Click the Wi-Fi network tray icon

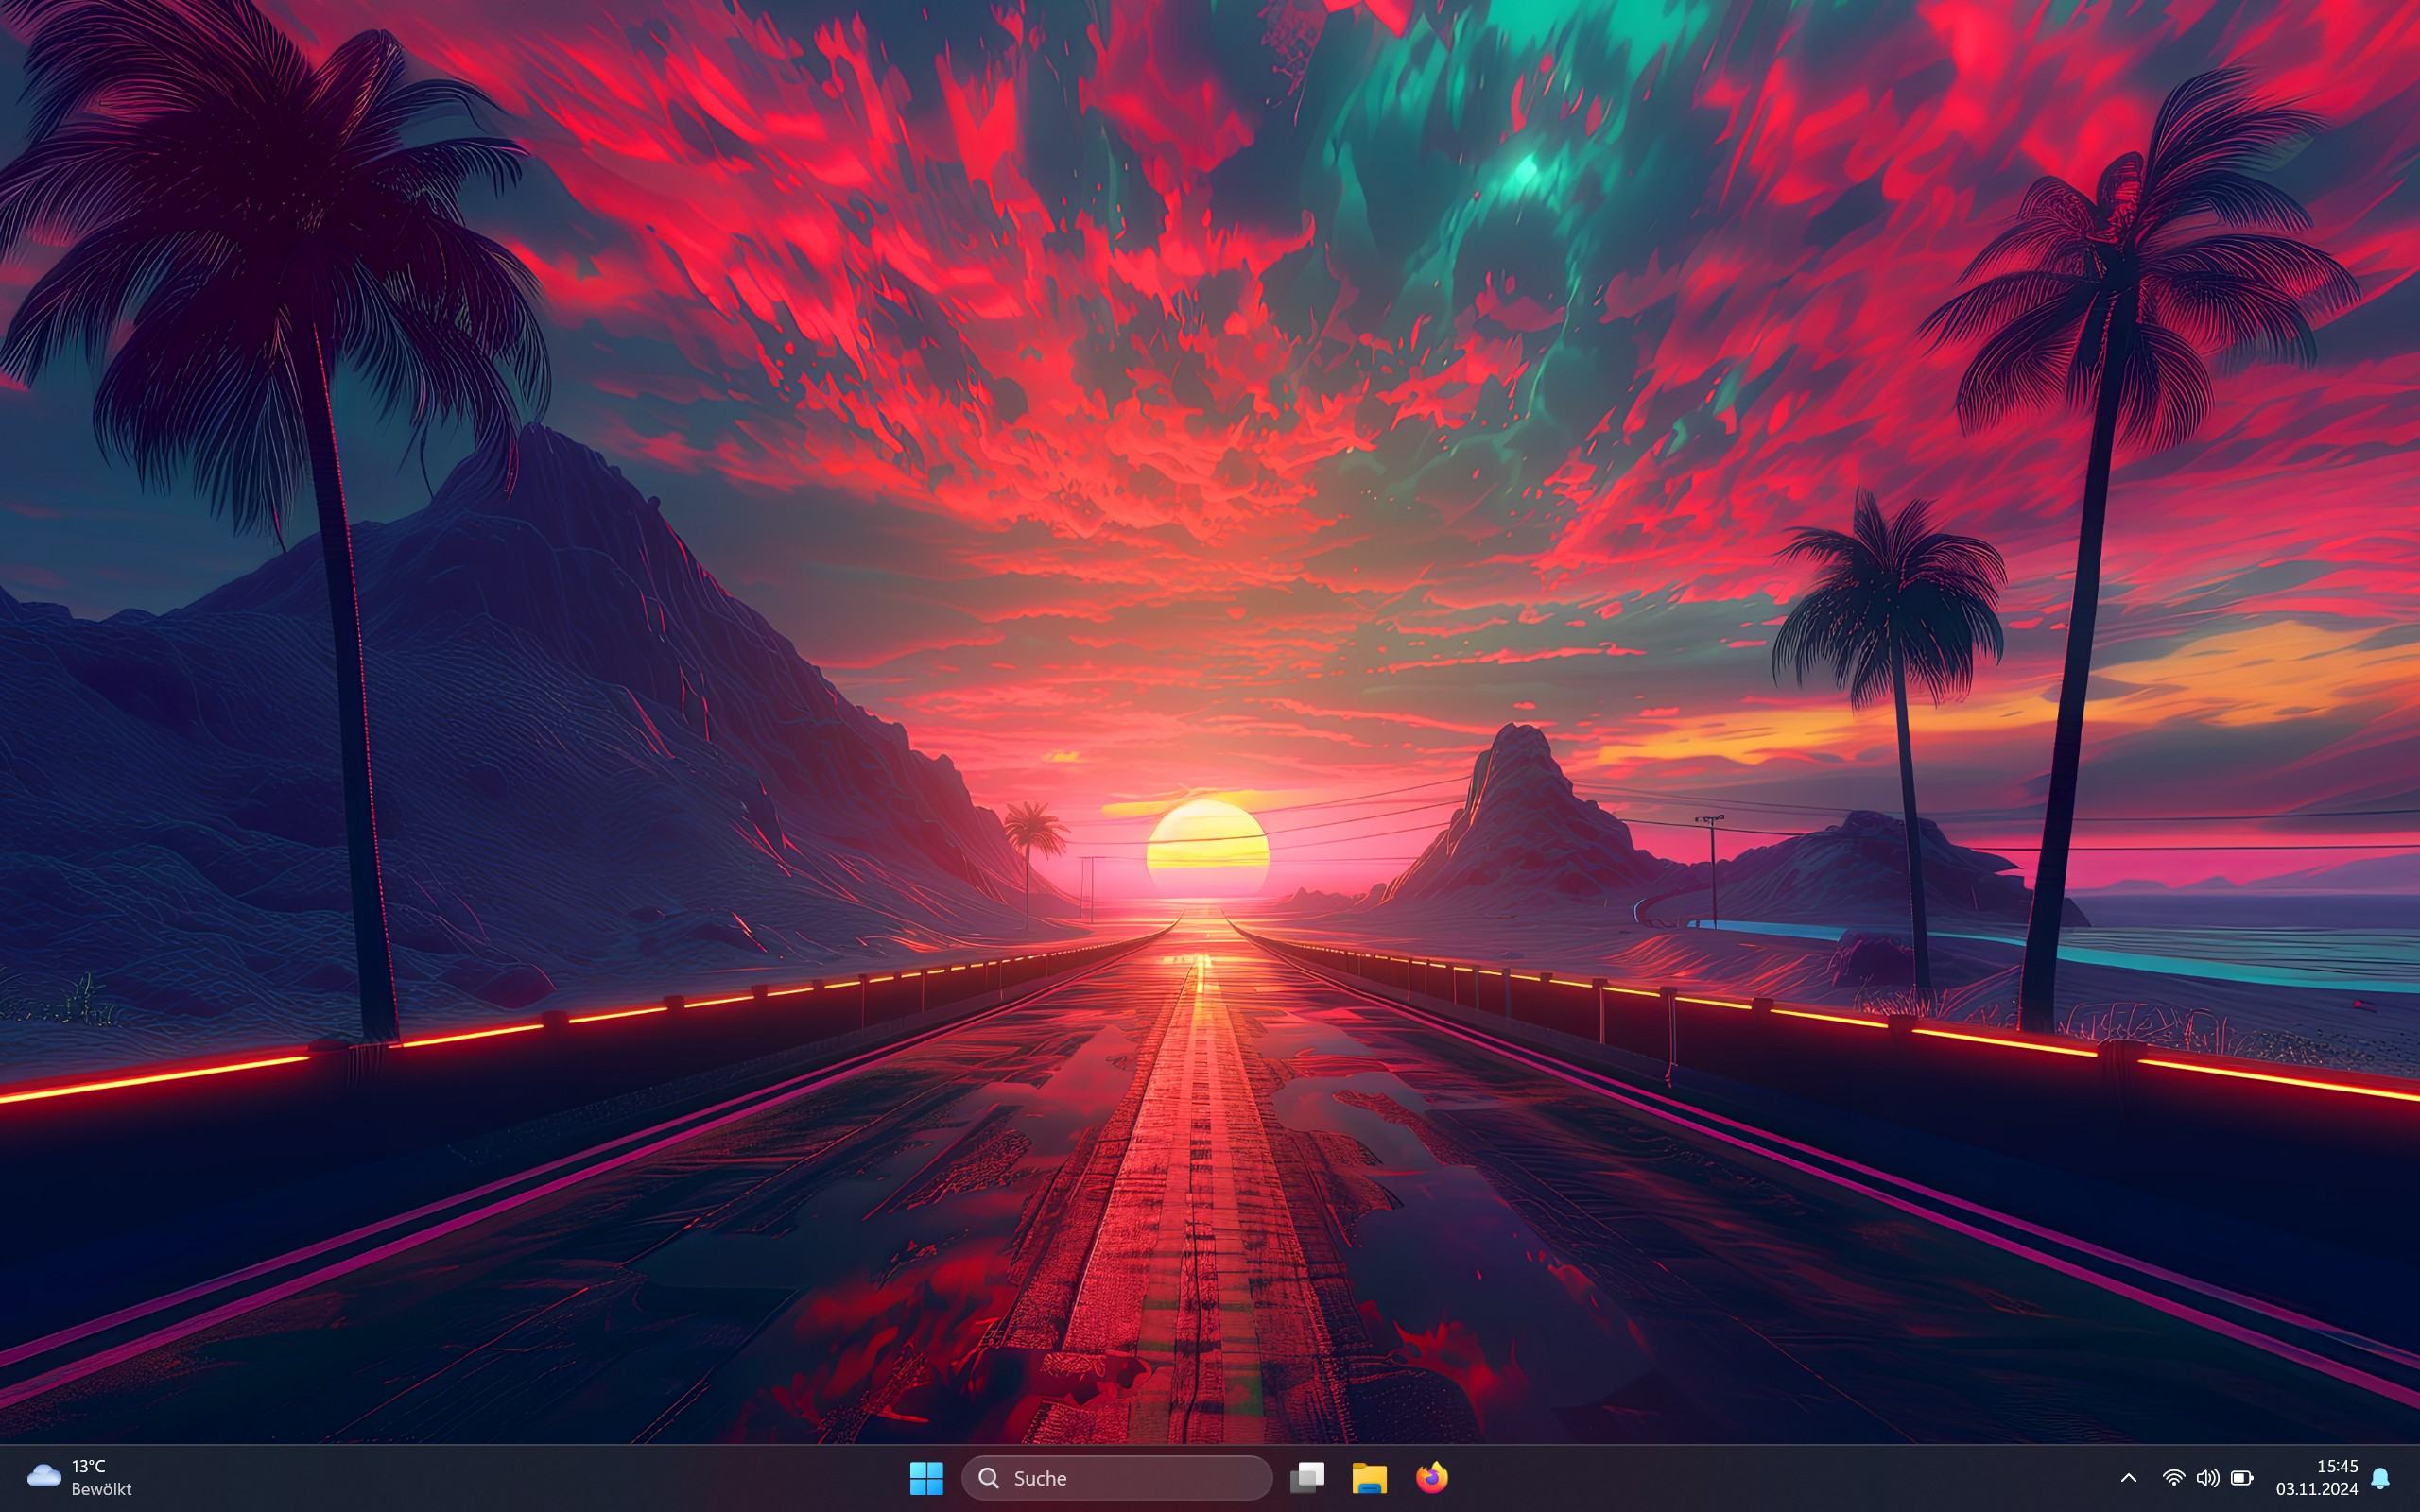(x=2173, y=1477)
